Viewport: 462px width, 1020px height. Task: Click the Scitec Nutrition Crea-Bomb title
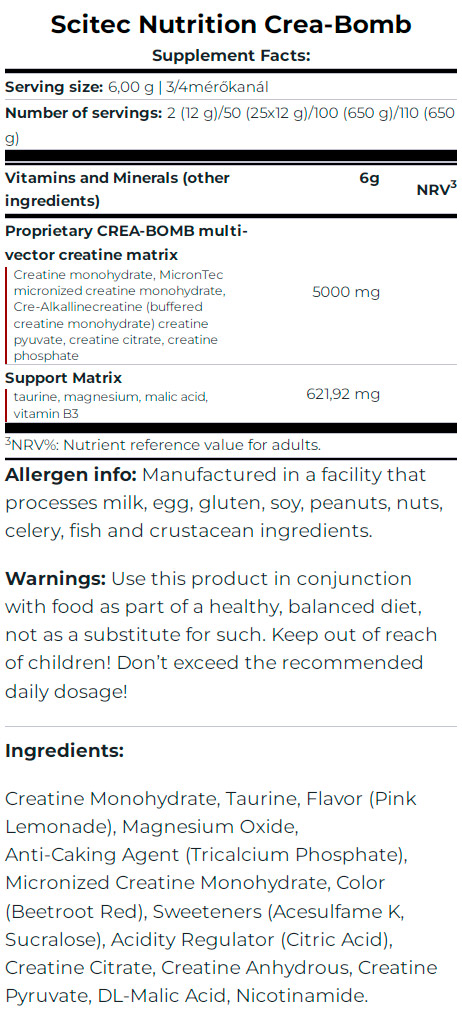click(231, 24)
